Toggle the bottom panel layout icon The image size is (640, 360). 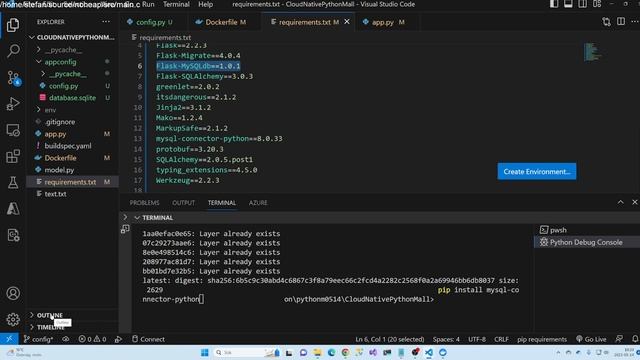point(568,4)
